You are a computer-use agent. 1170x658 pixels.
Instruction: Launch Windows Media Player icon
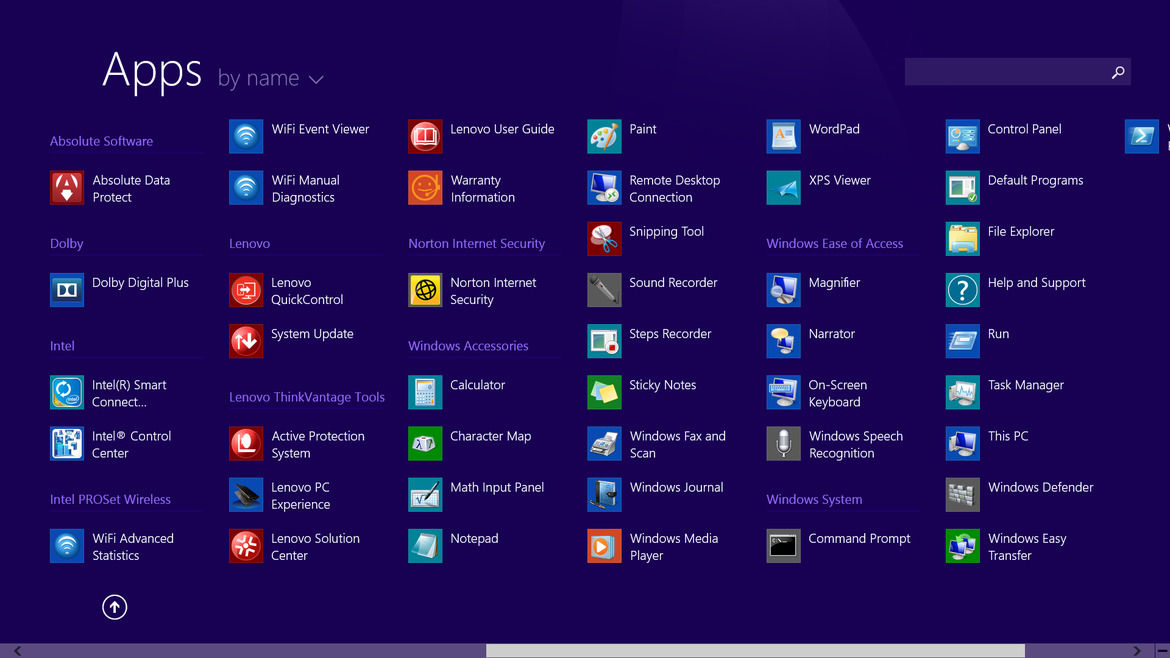pyautogui.click(x=604, y=546)
